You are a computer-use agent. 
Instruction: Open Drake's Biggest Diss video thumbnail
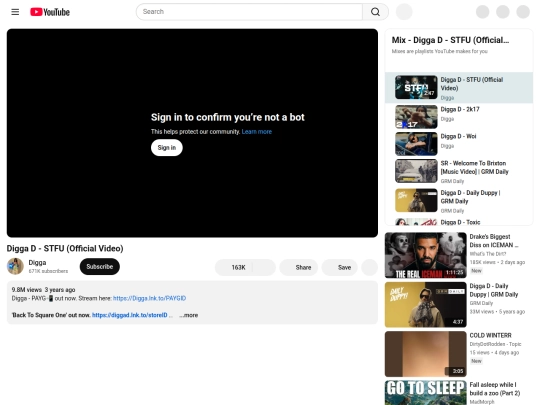coord(426,255)
